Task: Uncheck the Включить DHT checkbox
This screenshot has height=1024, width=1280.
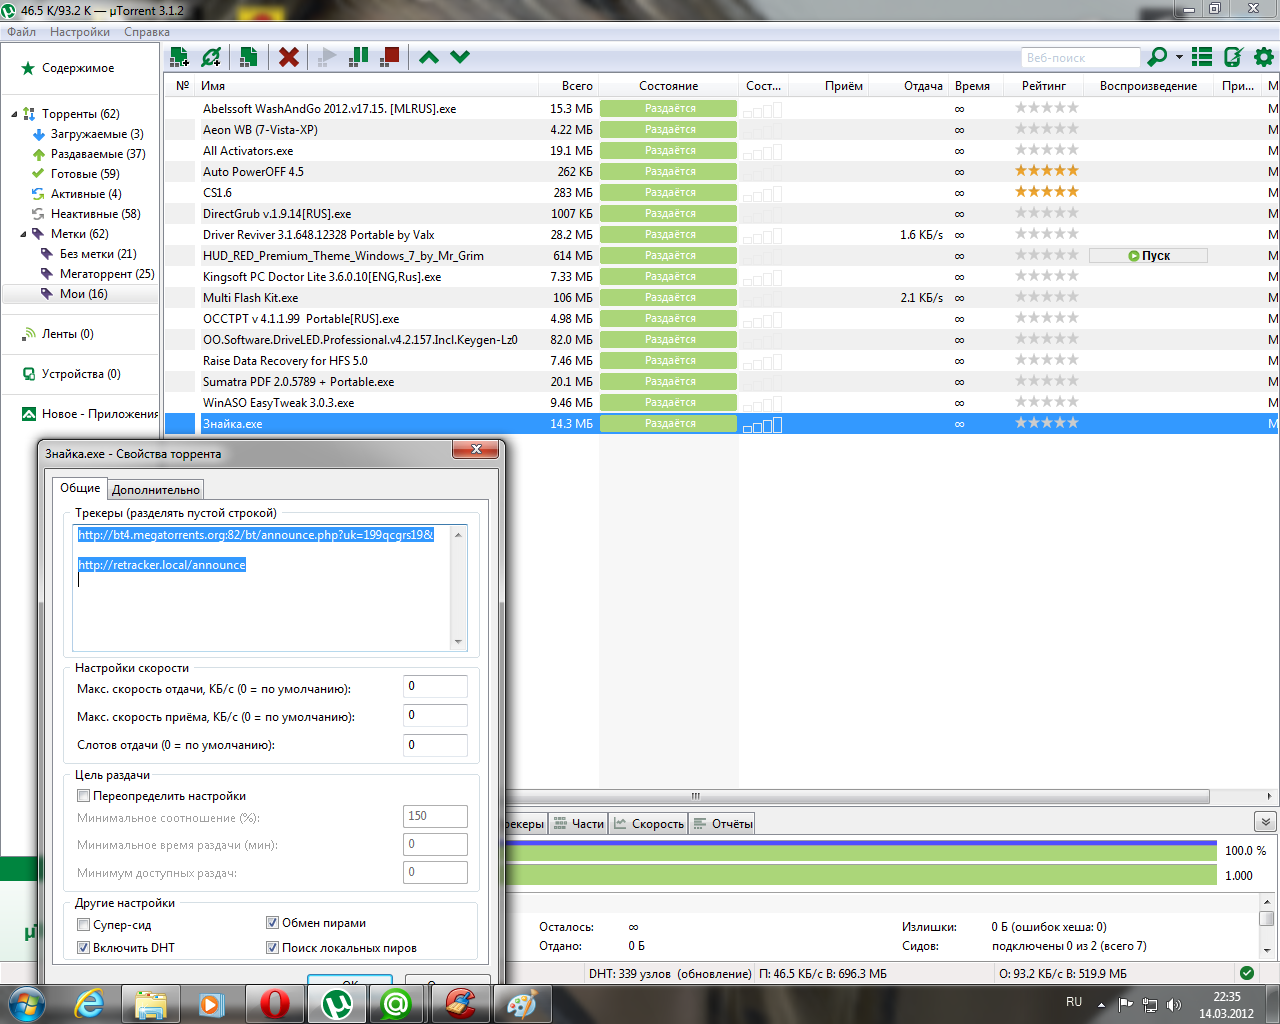Action: pos(84,948)
